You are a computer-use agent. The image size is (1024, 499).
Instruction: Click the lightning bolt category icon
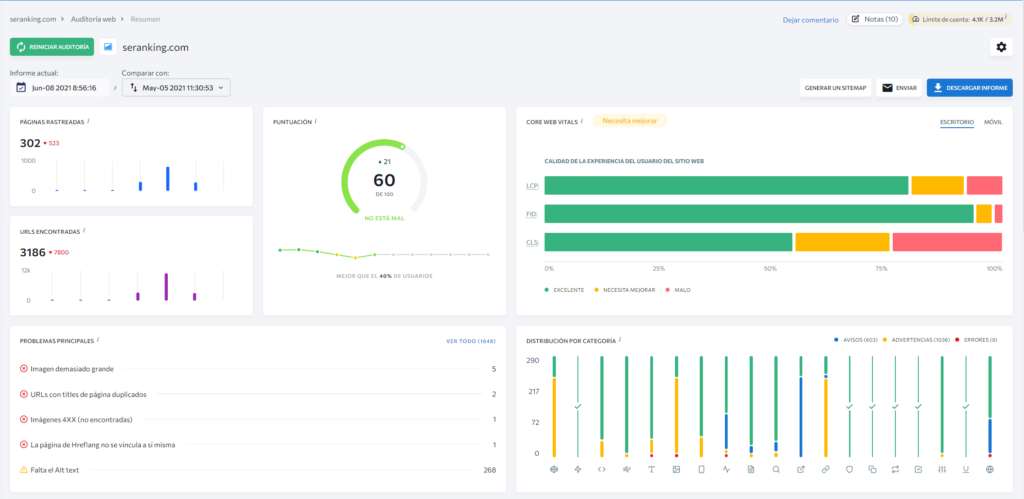tap(577, 469)
